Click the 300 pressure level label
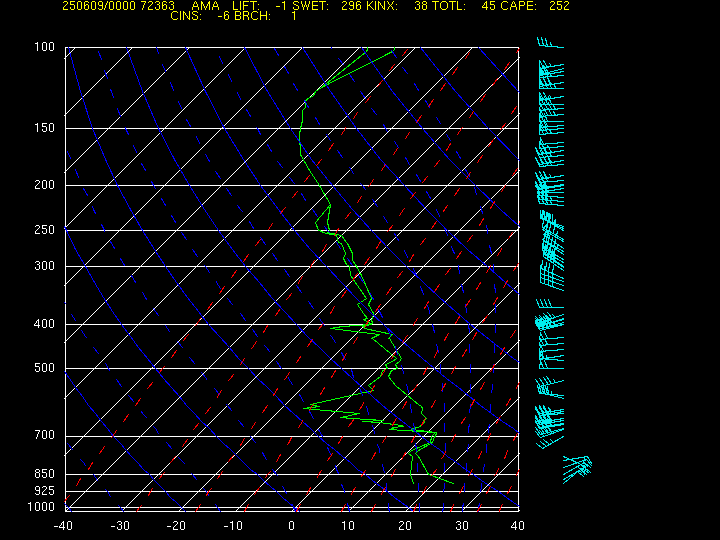The height and width of the screenshot is (540, 720). pyautogui.click(x=45, y=266)
